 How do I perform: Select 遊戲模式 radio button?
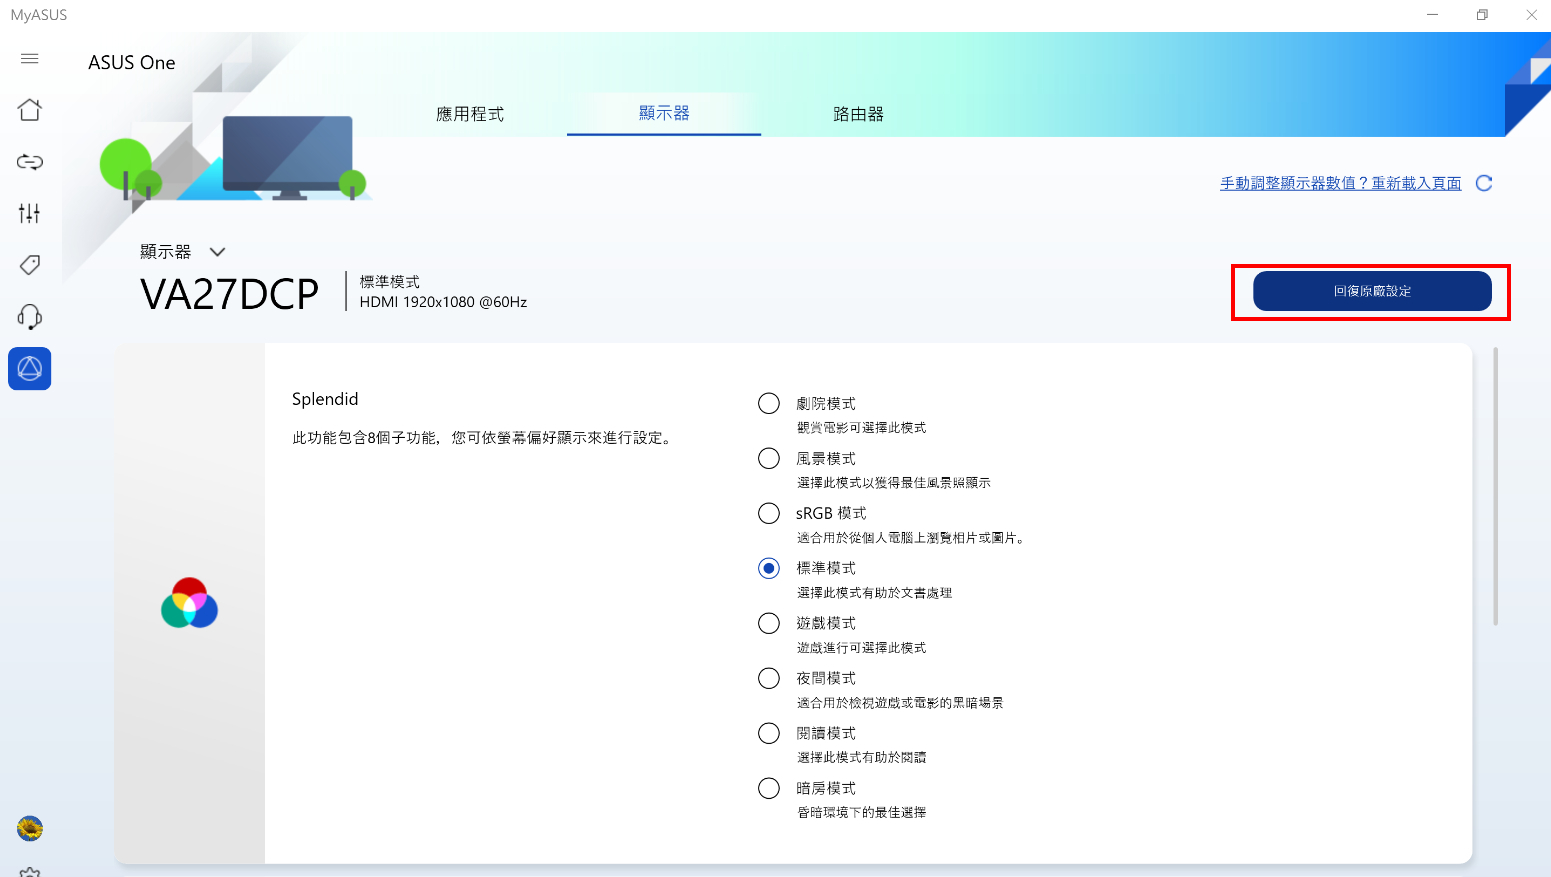click(x=769, y=624)
